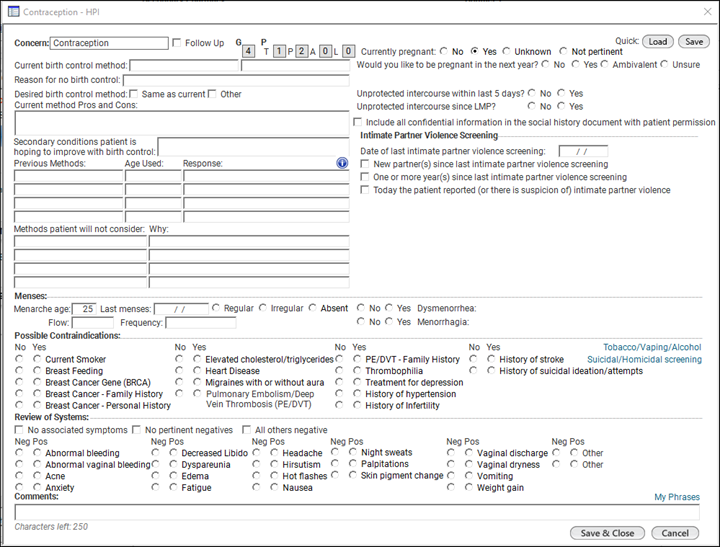The height and width of the screenshot is (547, 720).
Task: Close the Contraception - HPI window
Action: 708,11
